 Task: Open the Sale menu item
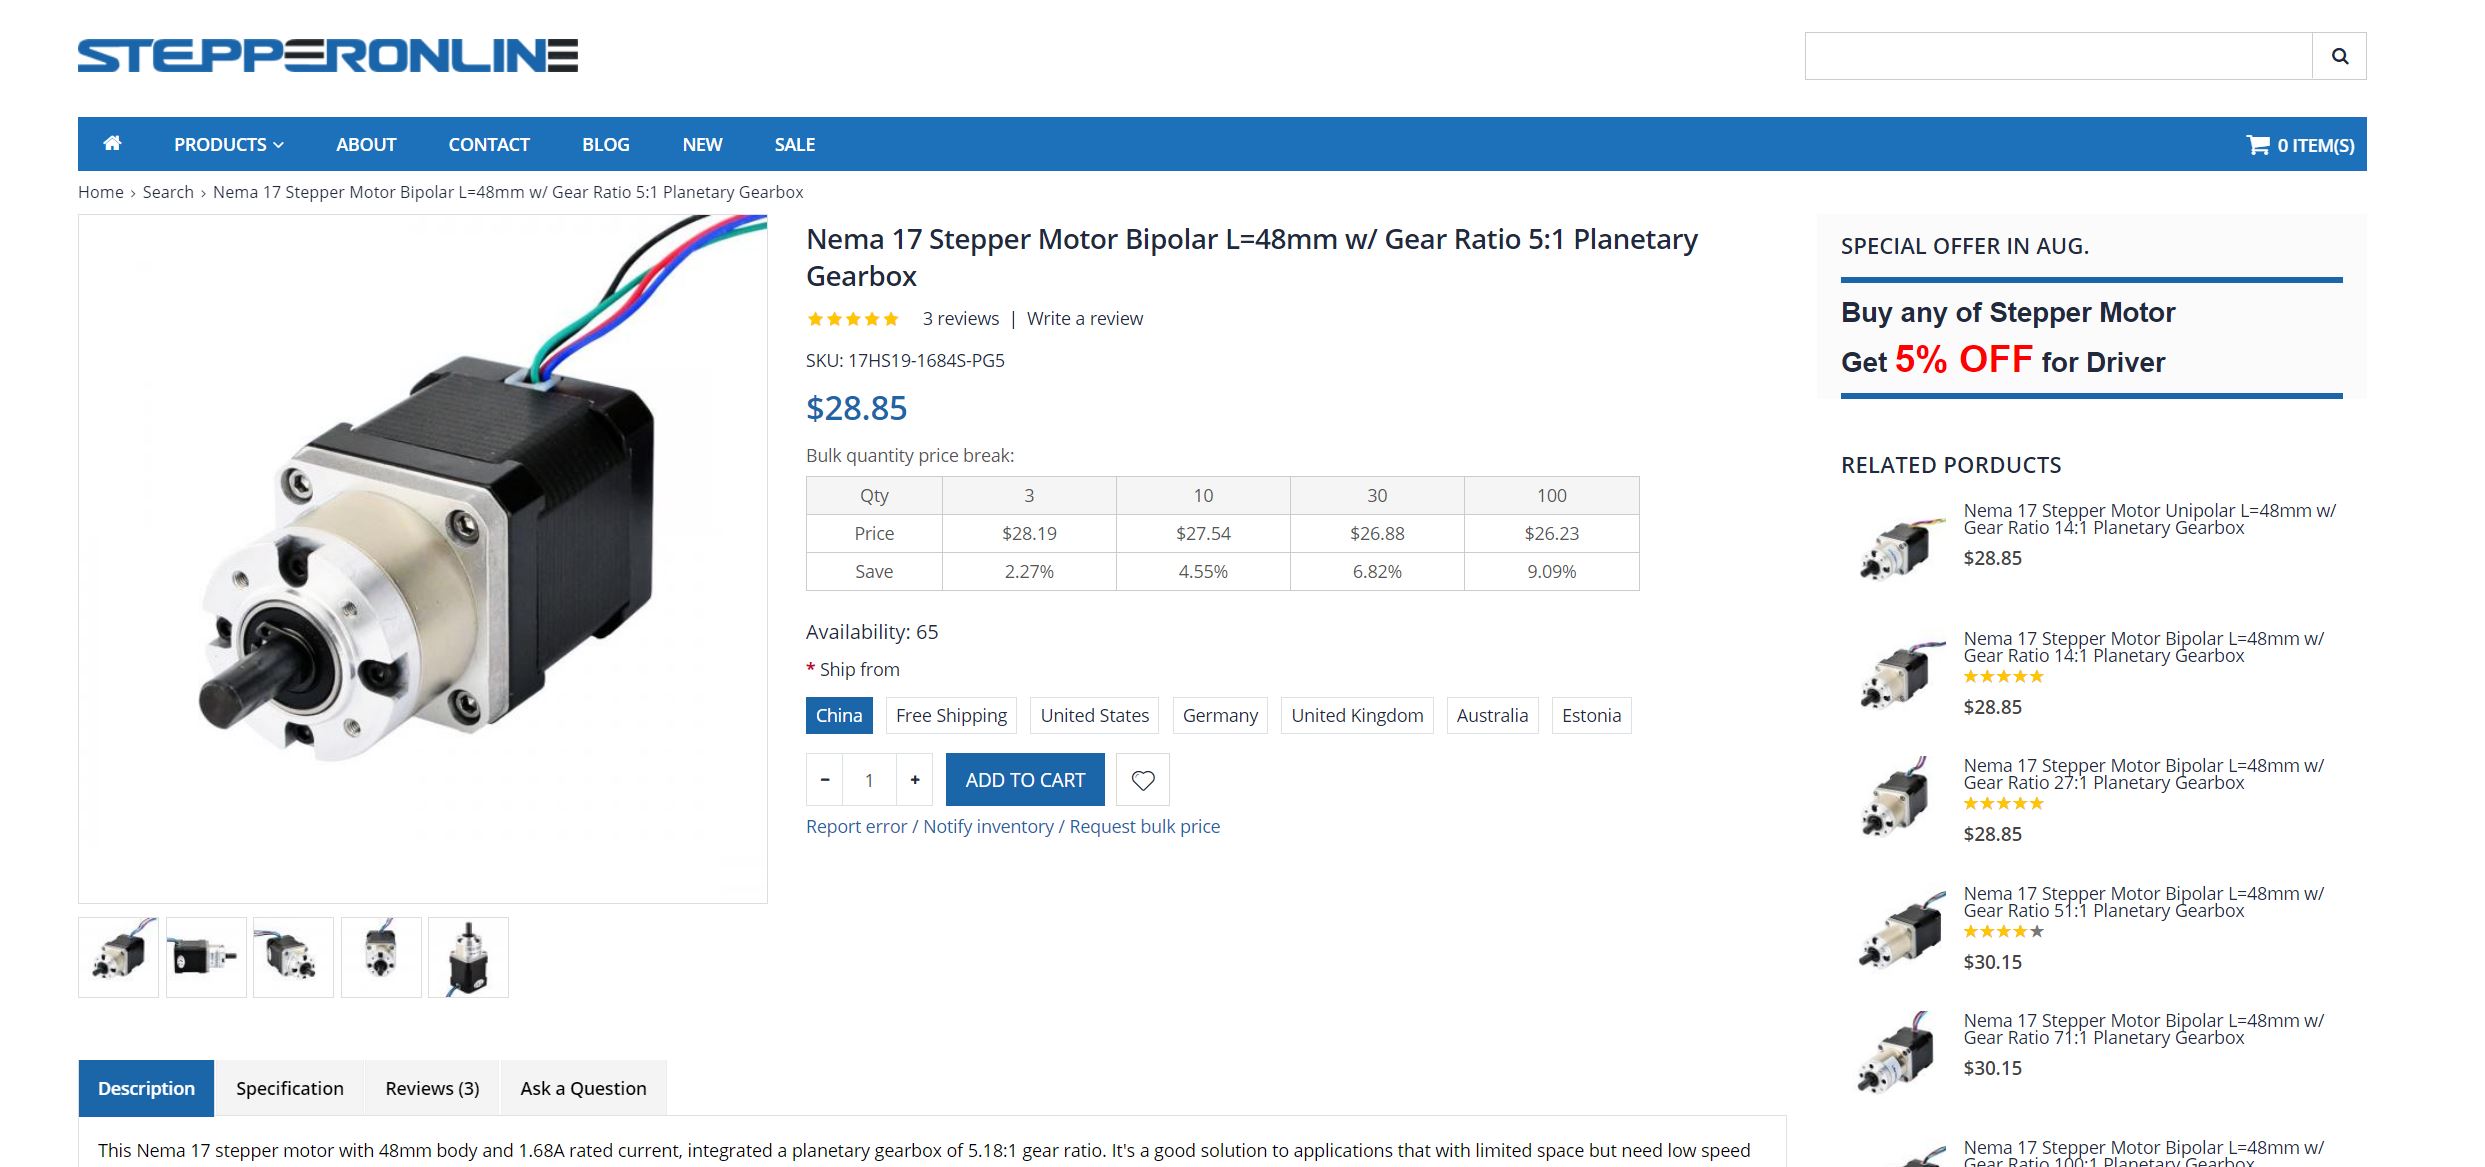click(x=794, y=145)
